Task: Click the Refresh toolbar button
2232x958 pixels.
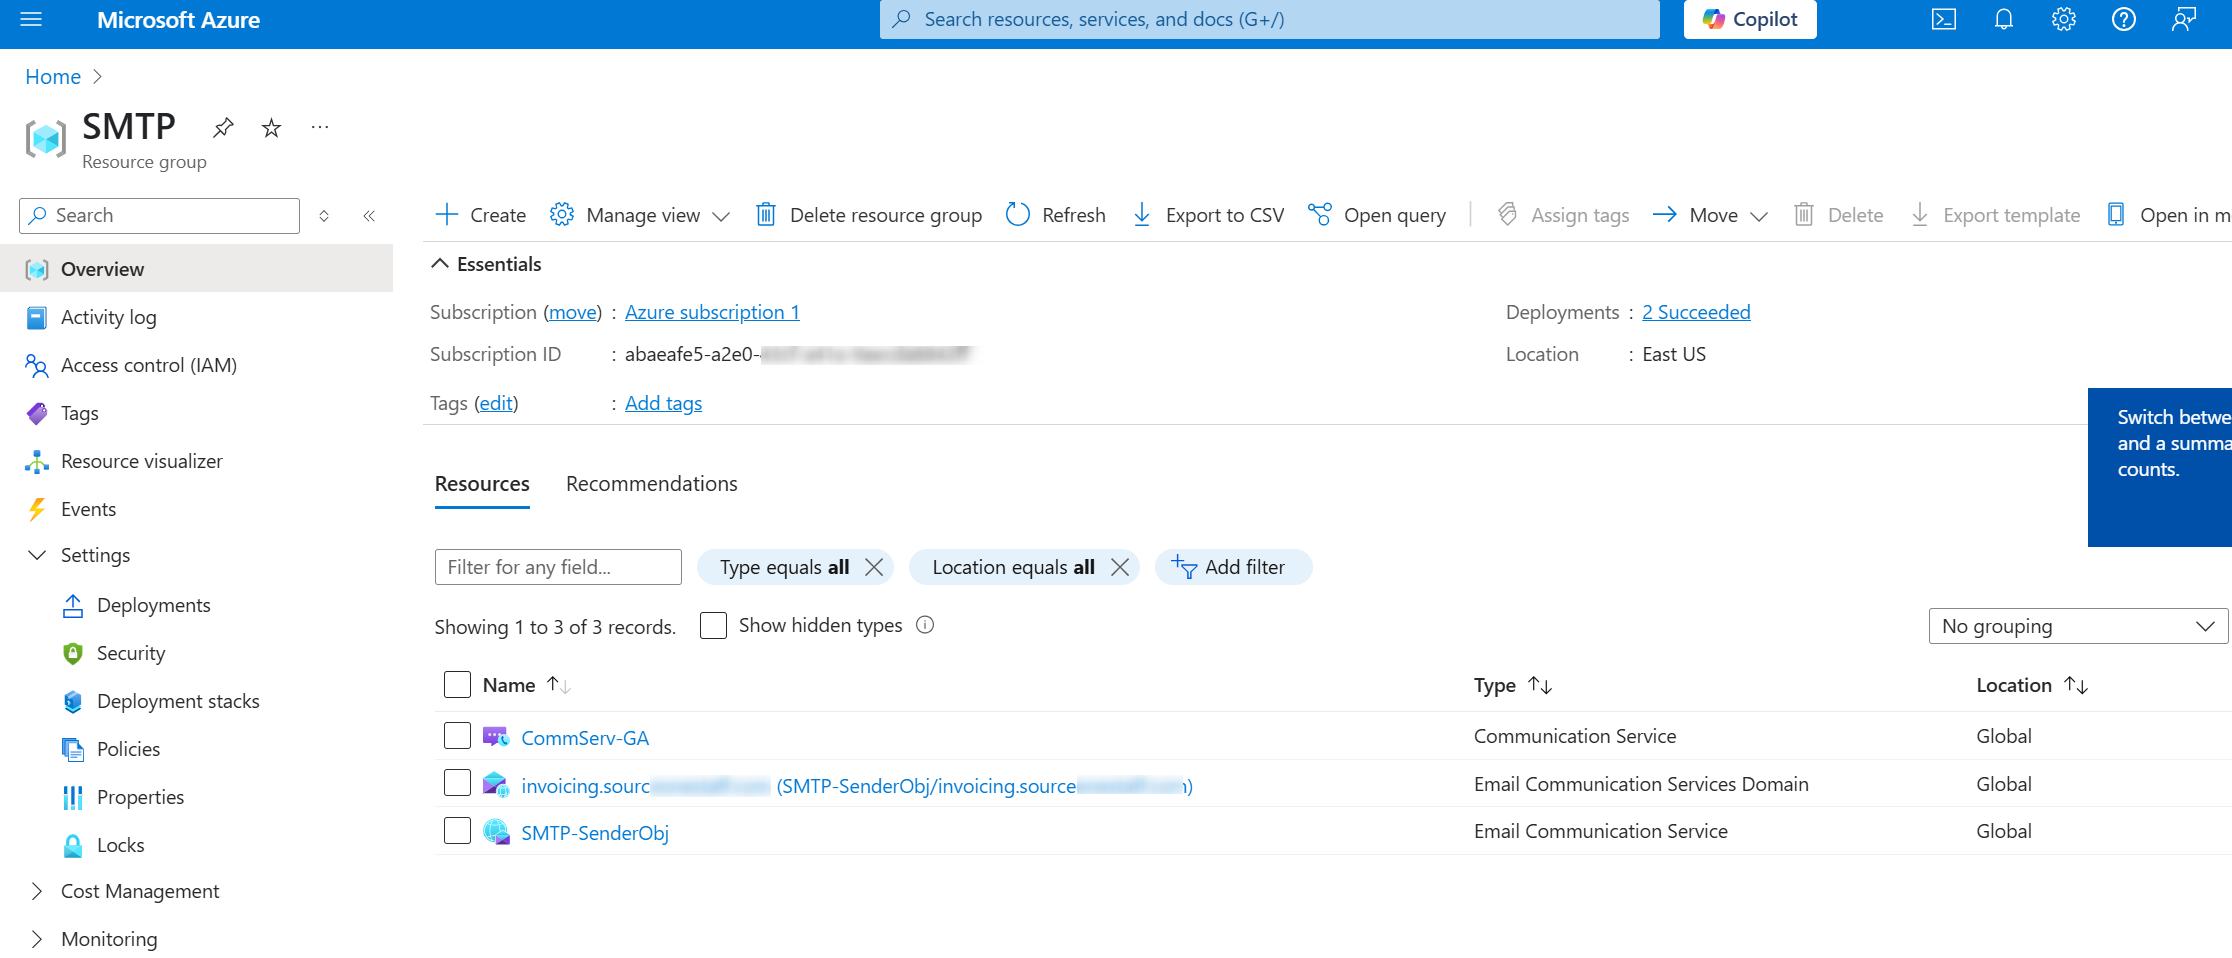Action: tap(1056, 215)
